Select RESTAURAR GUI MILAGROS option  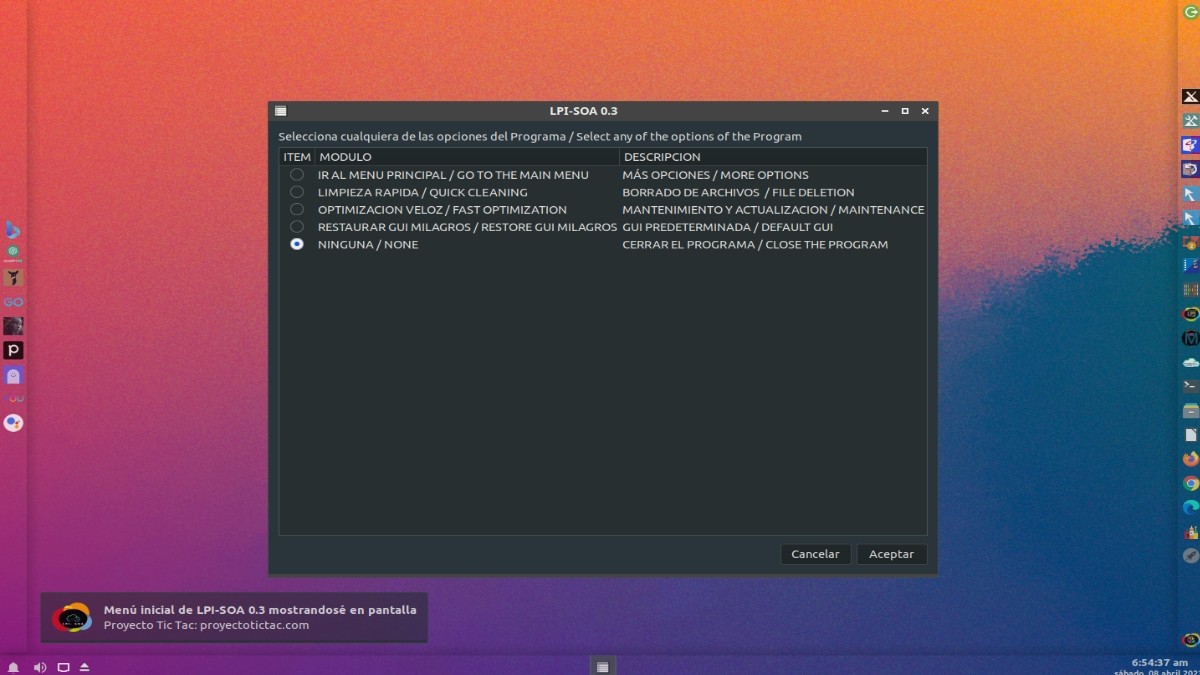point(297,226)
